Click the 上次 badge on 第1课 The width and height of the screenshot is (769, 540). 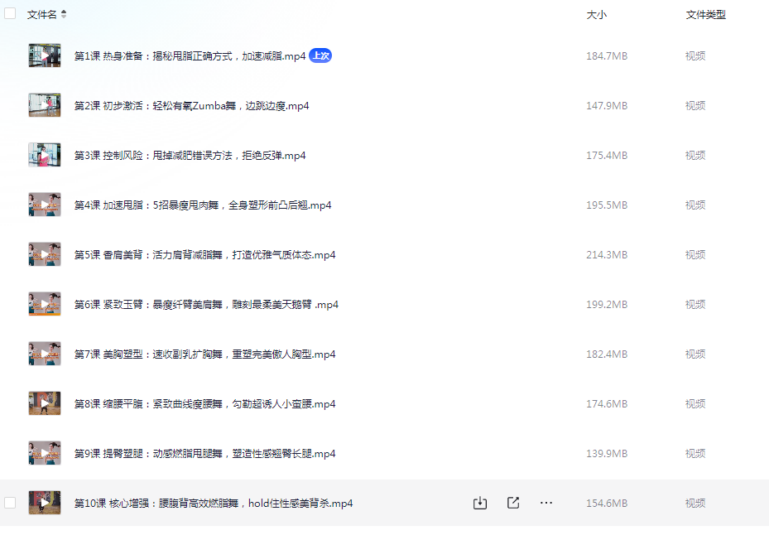(320, 56)
